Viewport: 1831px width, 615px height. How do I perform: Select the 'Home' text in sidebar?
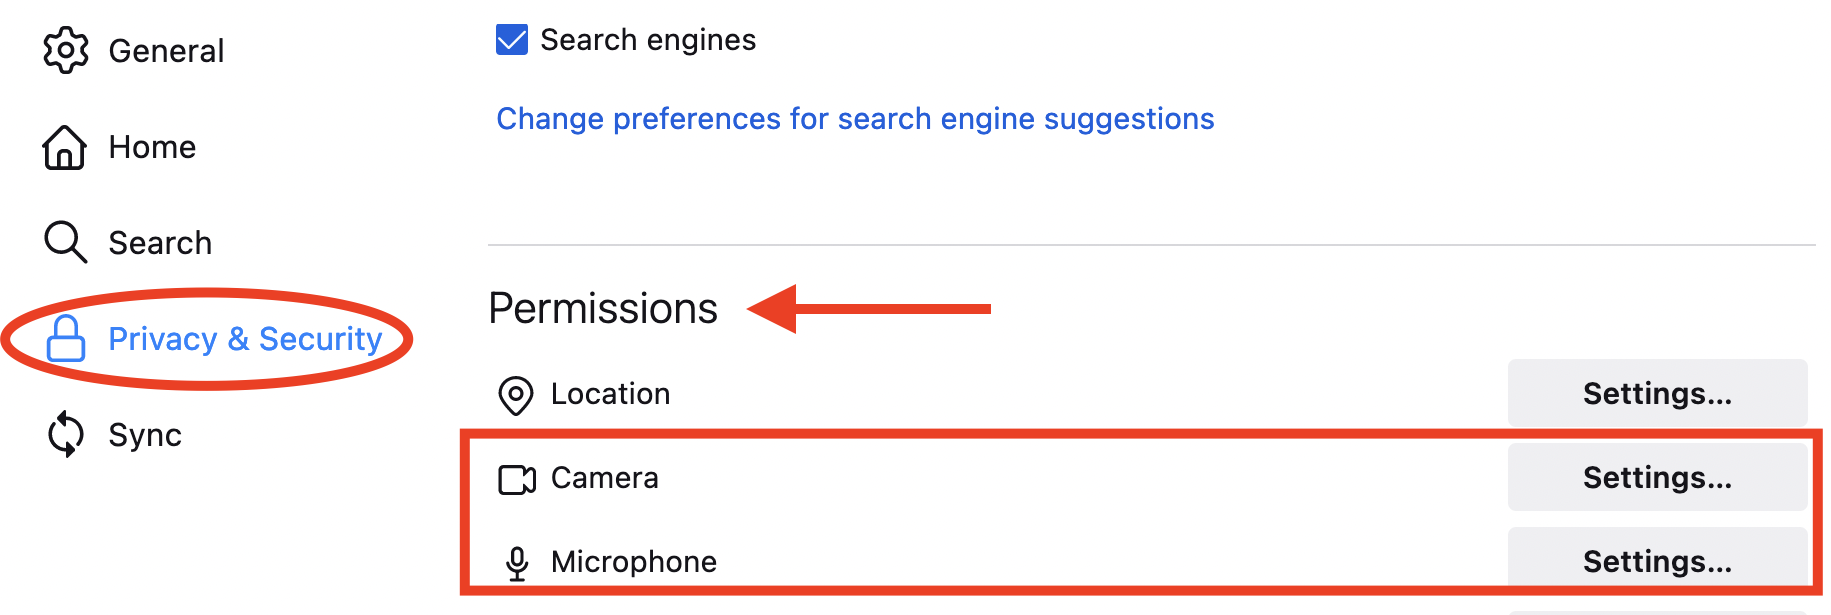[x=152, y=147]
